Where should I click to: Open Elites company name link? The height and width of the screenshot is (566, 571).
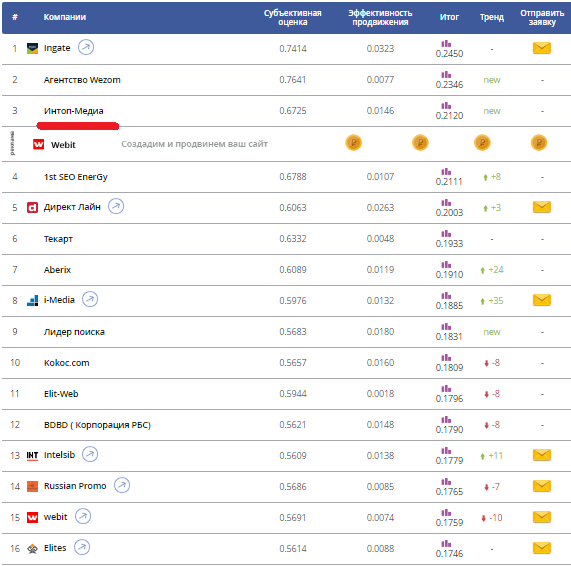click(x=55, y=548)
